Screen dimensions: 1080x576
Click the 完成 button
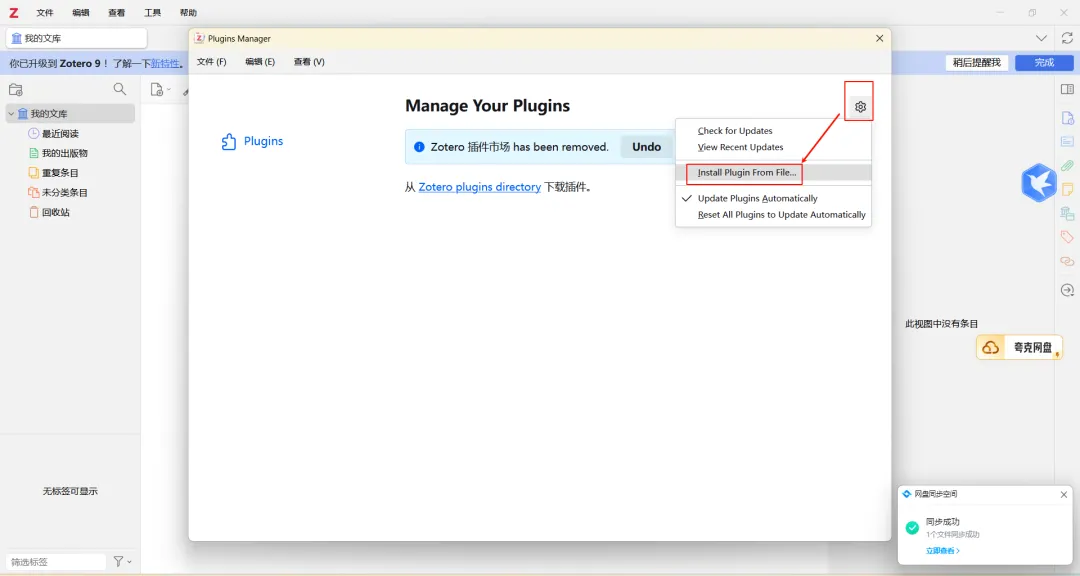click(1044, 63)
